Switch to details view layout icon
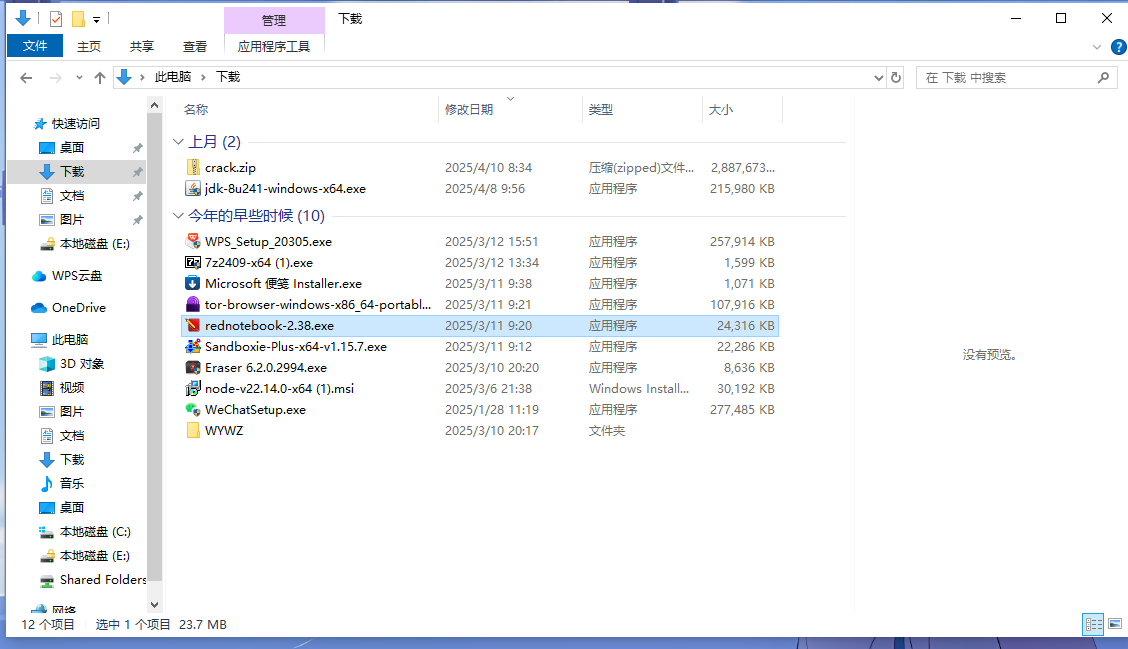This screenshot has height=649, width=1128. click(1093, 624)
